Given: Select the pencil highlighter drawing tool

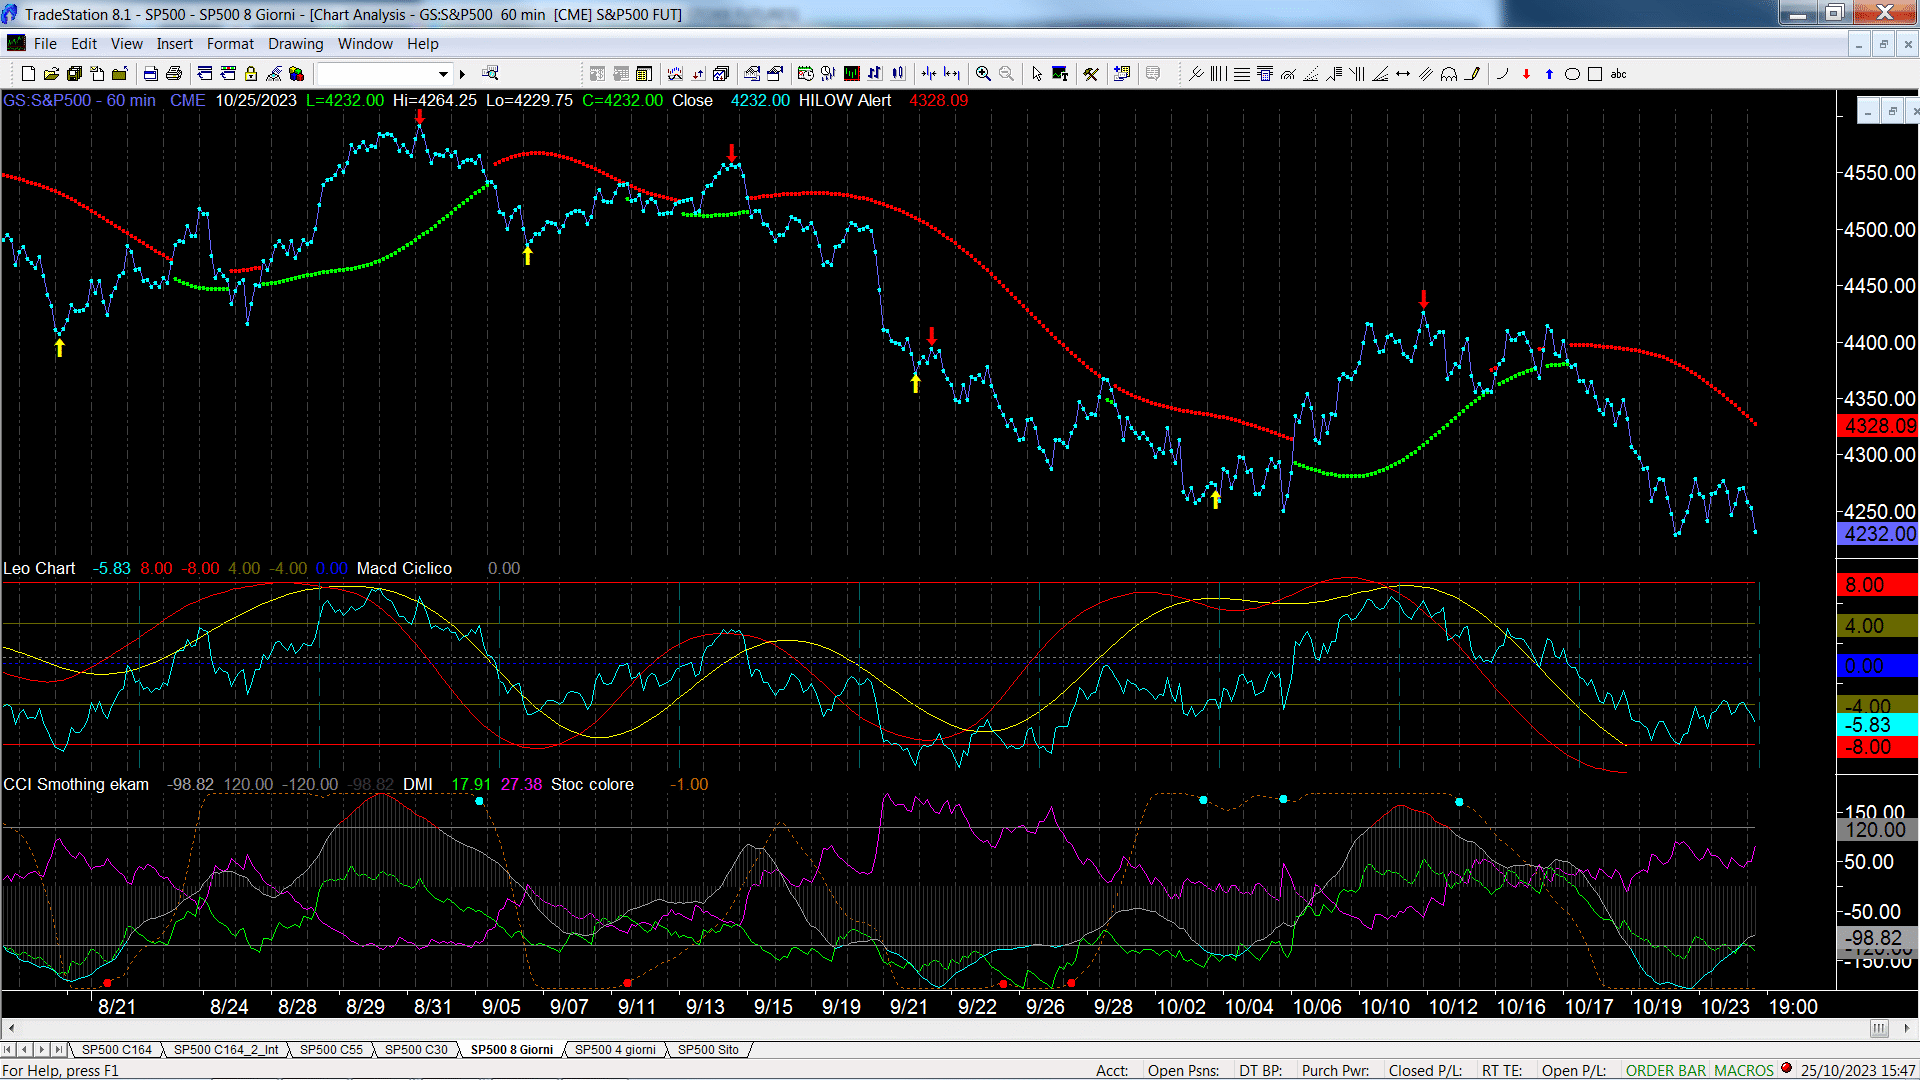Looking at the screenshot, I should coord(1472,73).
